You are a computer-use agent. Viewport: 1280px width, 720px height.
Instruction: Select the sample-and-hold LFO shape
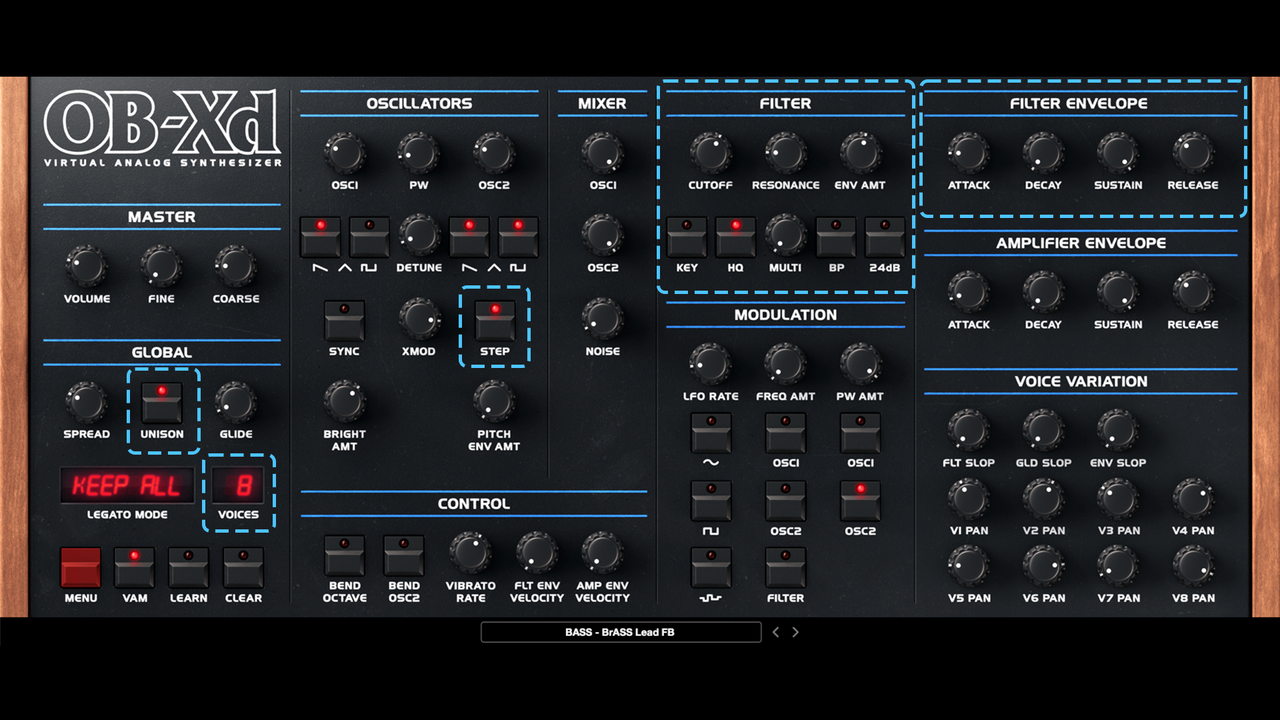(x=711, y=568)
